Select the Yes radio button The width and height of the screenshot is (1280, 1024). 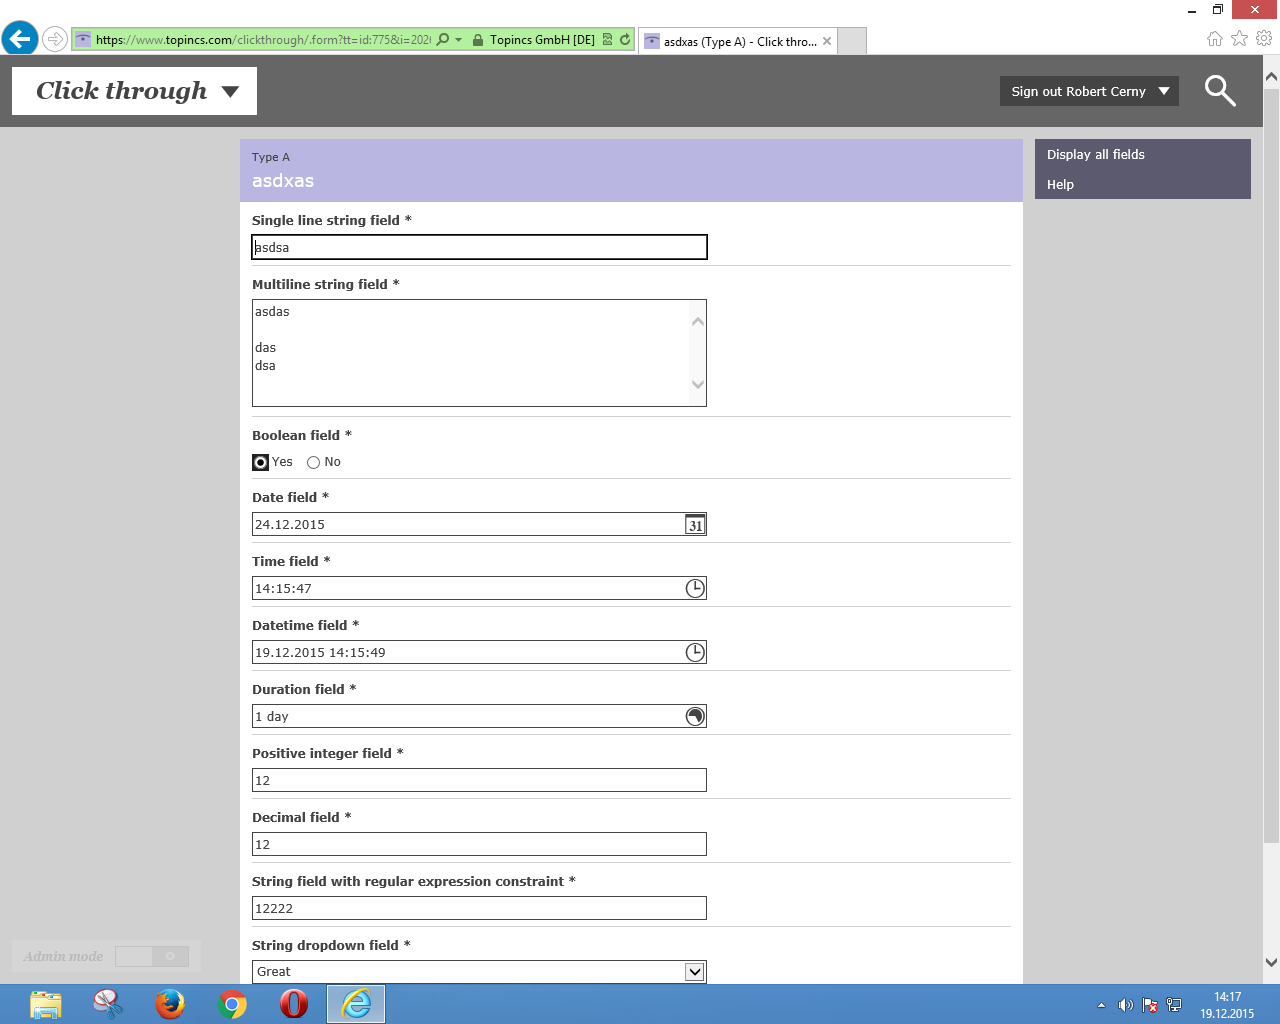261,462
